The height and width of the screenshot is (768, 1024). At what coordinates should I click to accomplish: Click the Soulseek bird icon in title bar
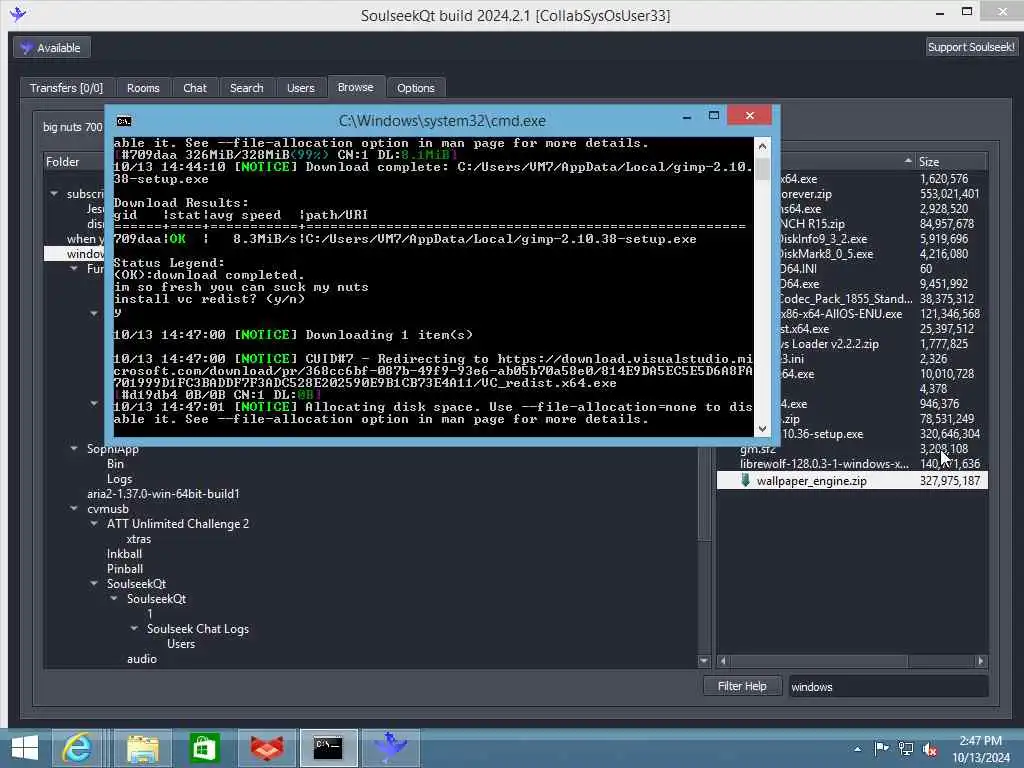18,14
